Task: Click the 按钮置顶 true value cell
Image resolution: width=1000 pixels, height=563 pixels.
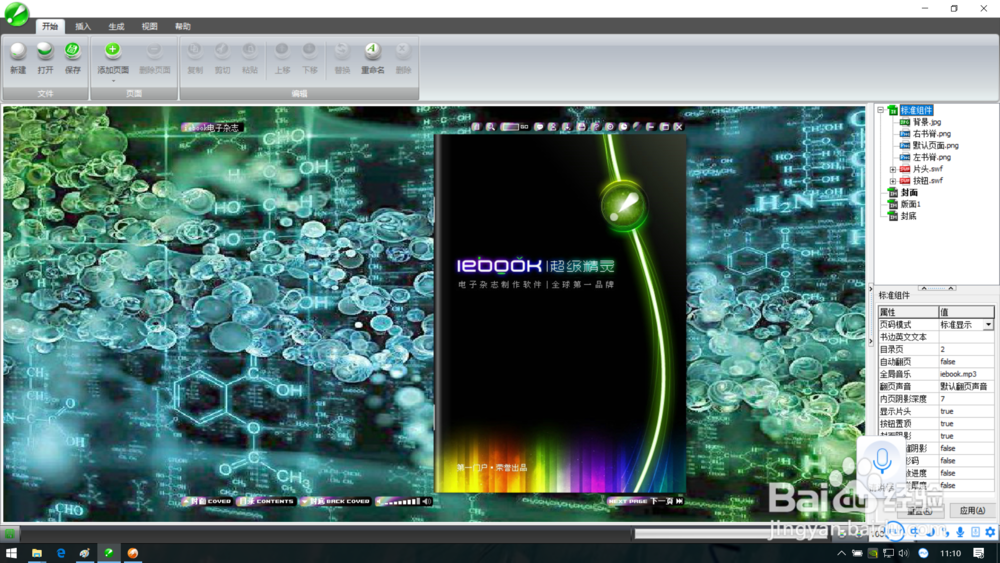Action: 966,423
